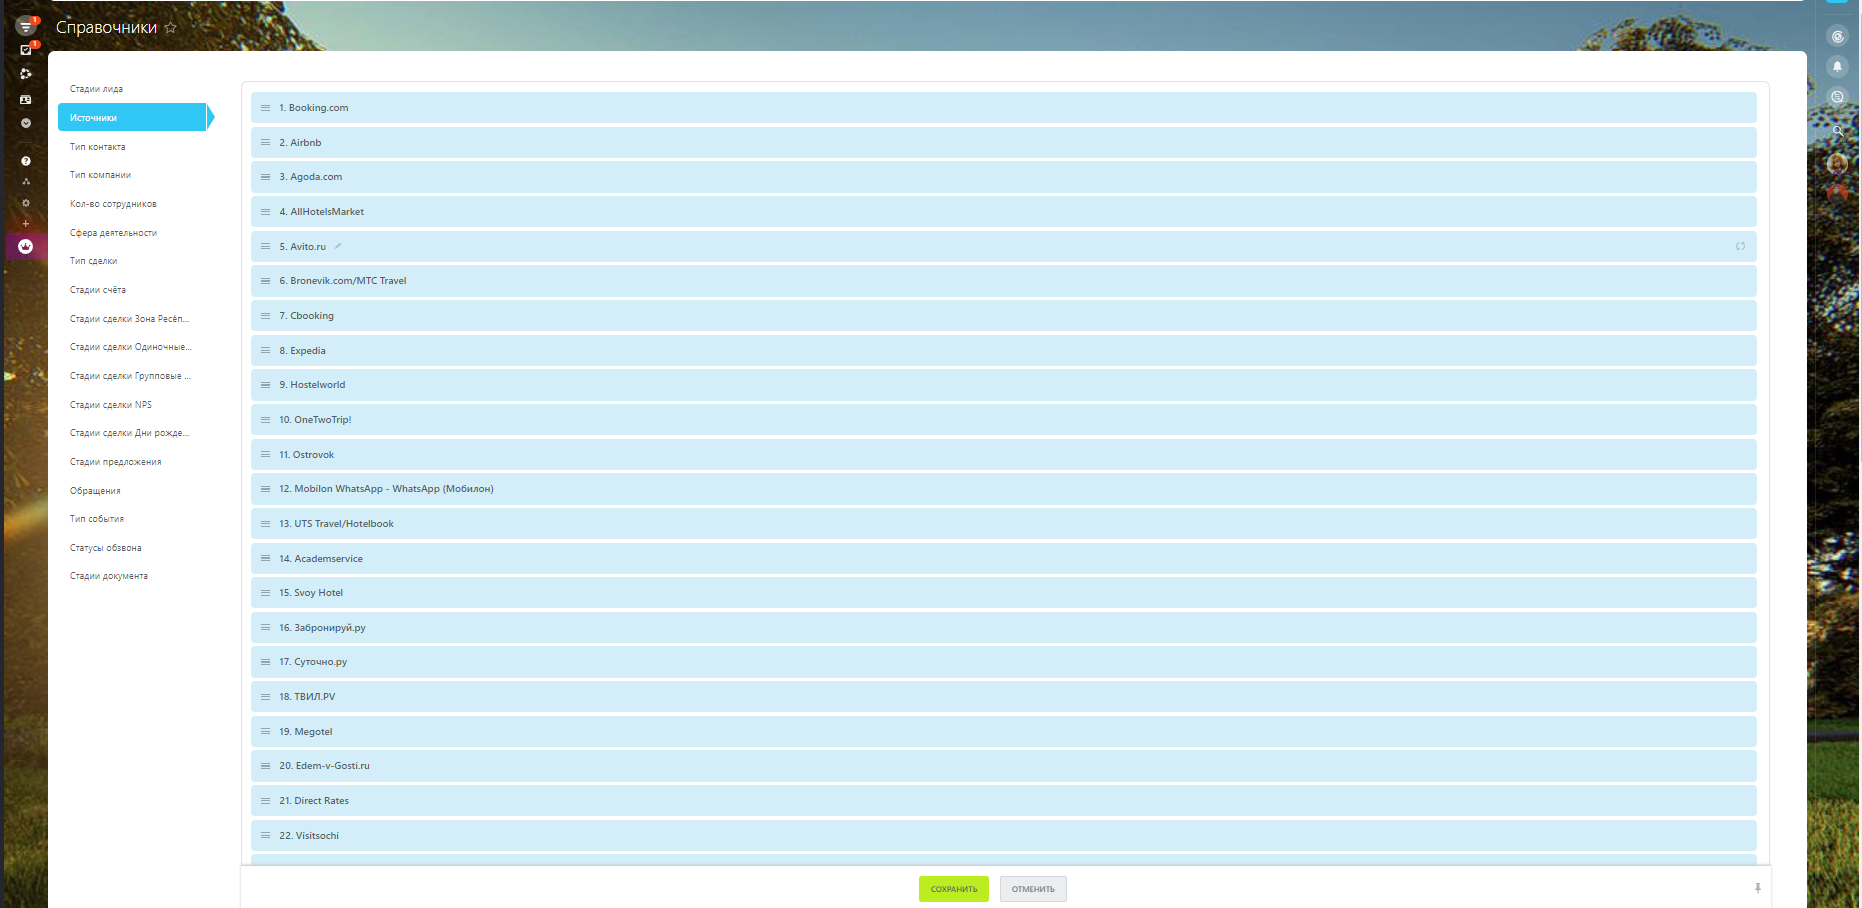Click the restore icon on Avito.ru row
The width and height of the screenshot is (1862, 908).
[x=1741, y=246]
